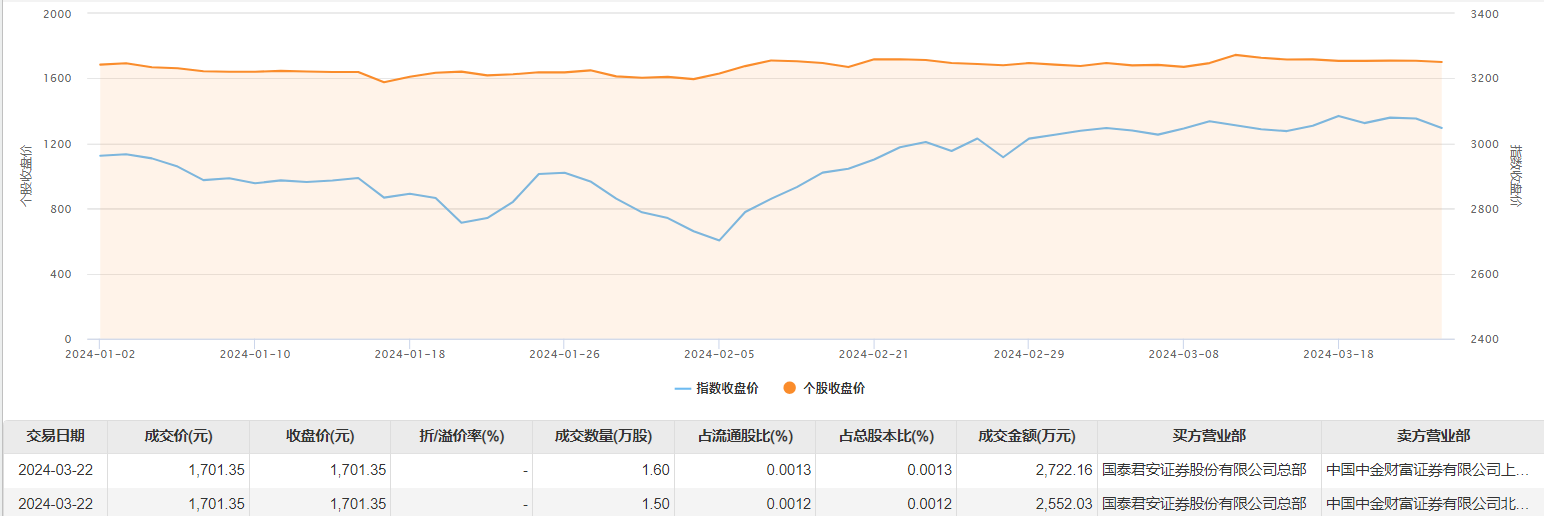This screenshot has height=516, width=1544.
Task: Click the 2024-02-21 x-axis date label
Action: click(874, 353)
